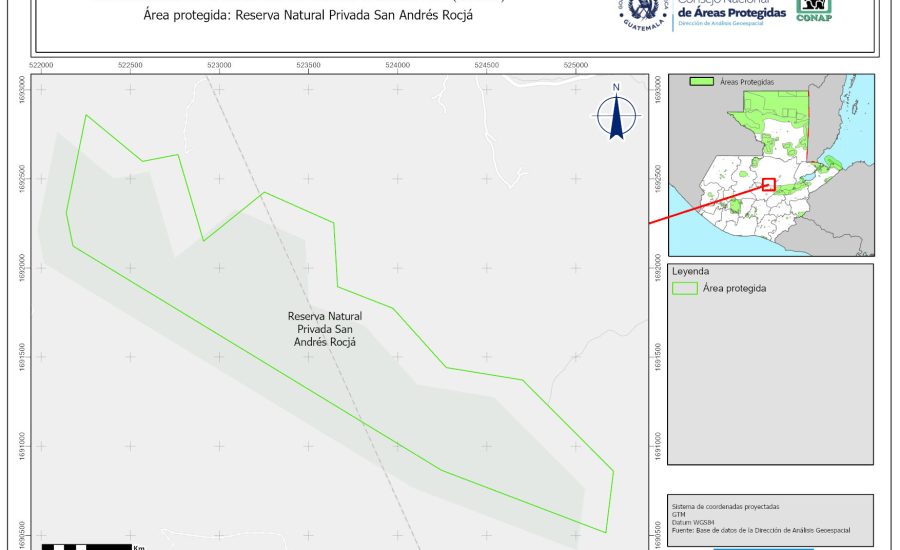Click the Guatemala government seal emblem
Image resolution: width=900 pixels, height=550 pixels.
tap(642, 12)
